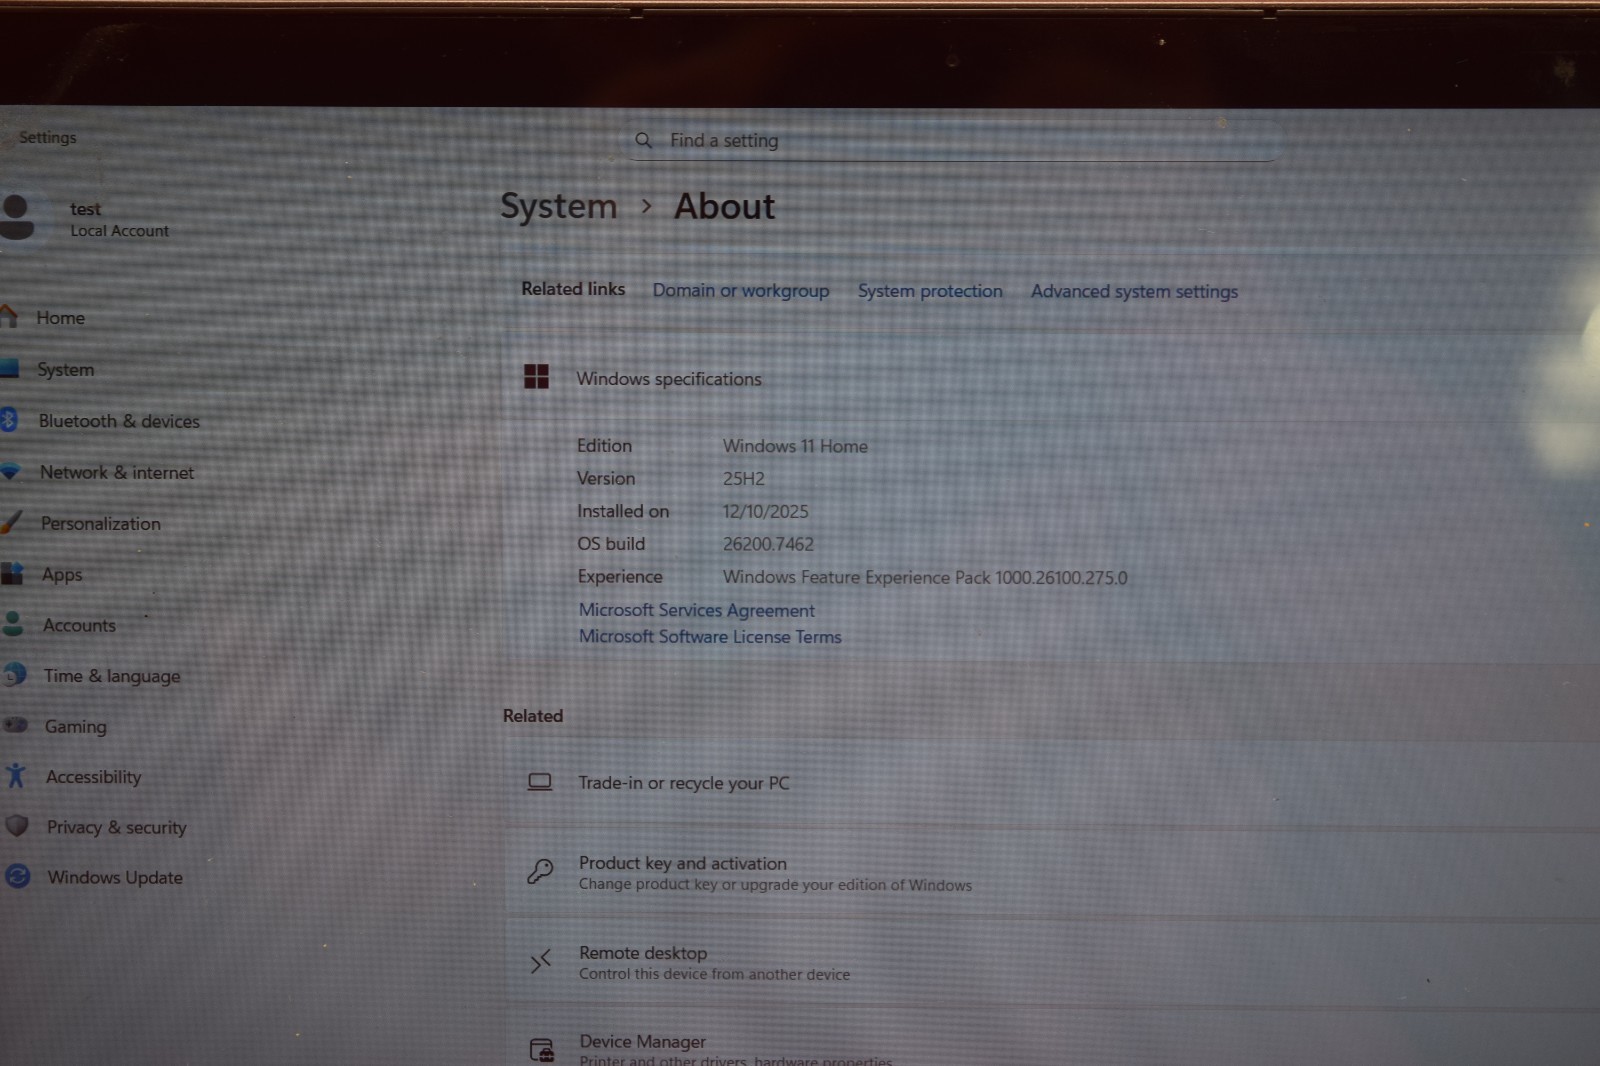Open Remote desktop settings

click(x=1052, y=963)
